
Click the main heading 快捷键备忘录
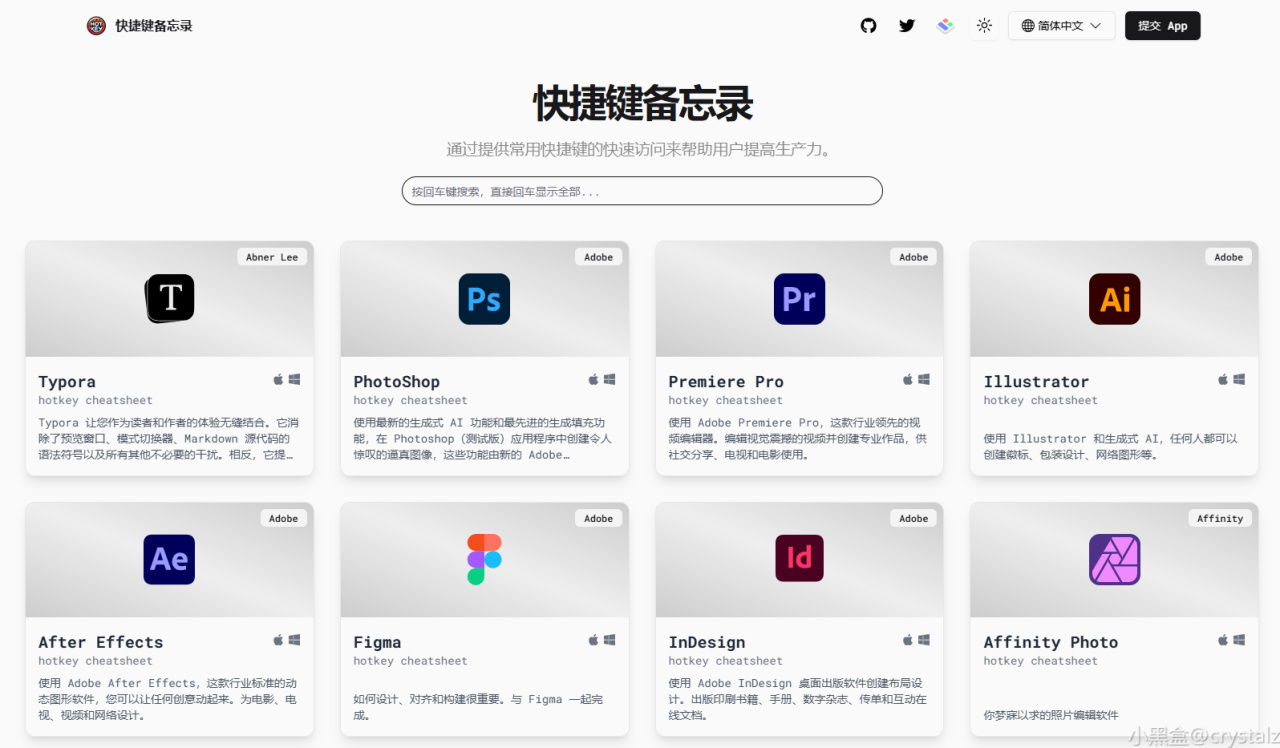[x=642, y=103]
